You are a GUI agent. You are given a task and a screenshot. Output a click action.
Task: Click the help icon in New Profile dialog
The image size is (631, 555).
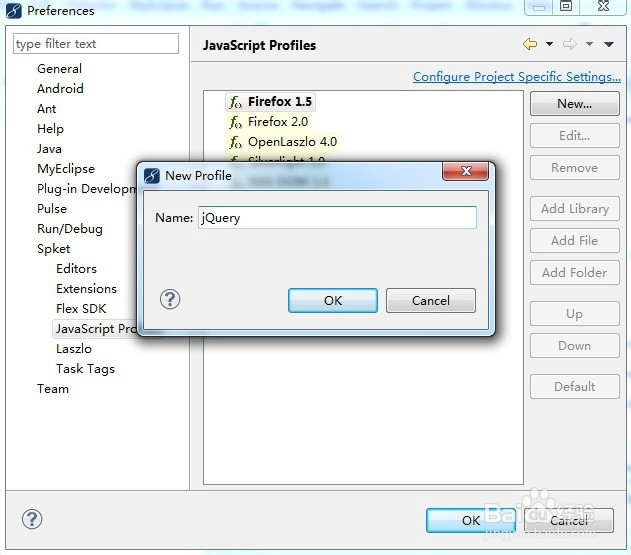170,299
